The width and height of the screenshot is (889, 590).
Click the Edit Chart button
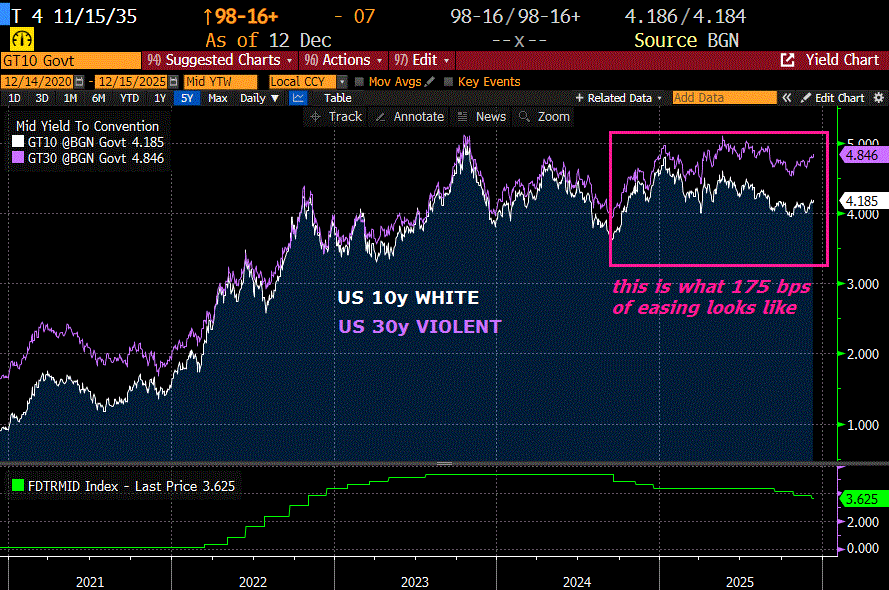(x=832, y=98)
